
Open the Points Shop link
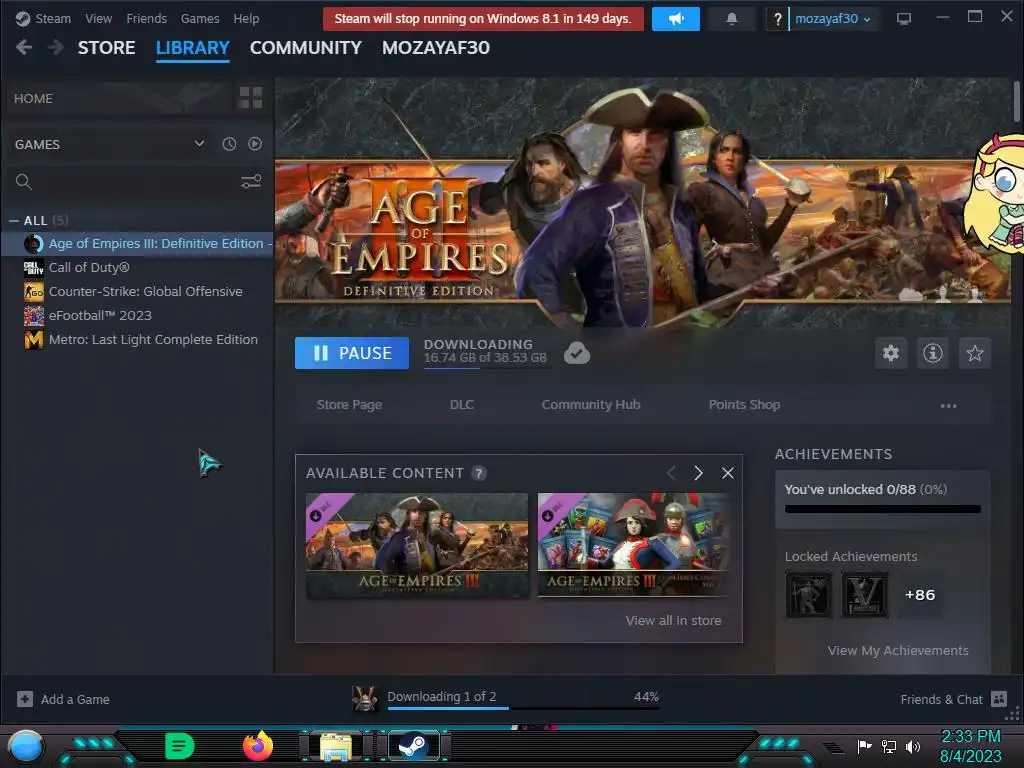(x=744, y=405)
